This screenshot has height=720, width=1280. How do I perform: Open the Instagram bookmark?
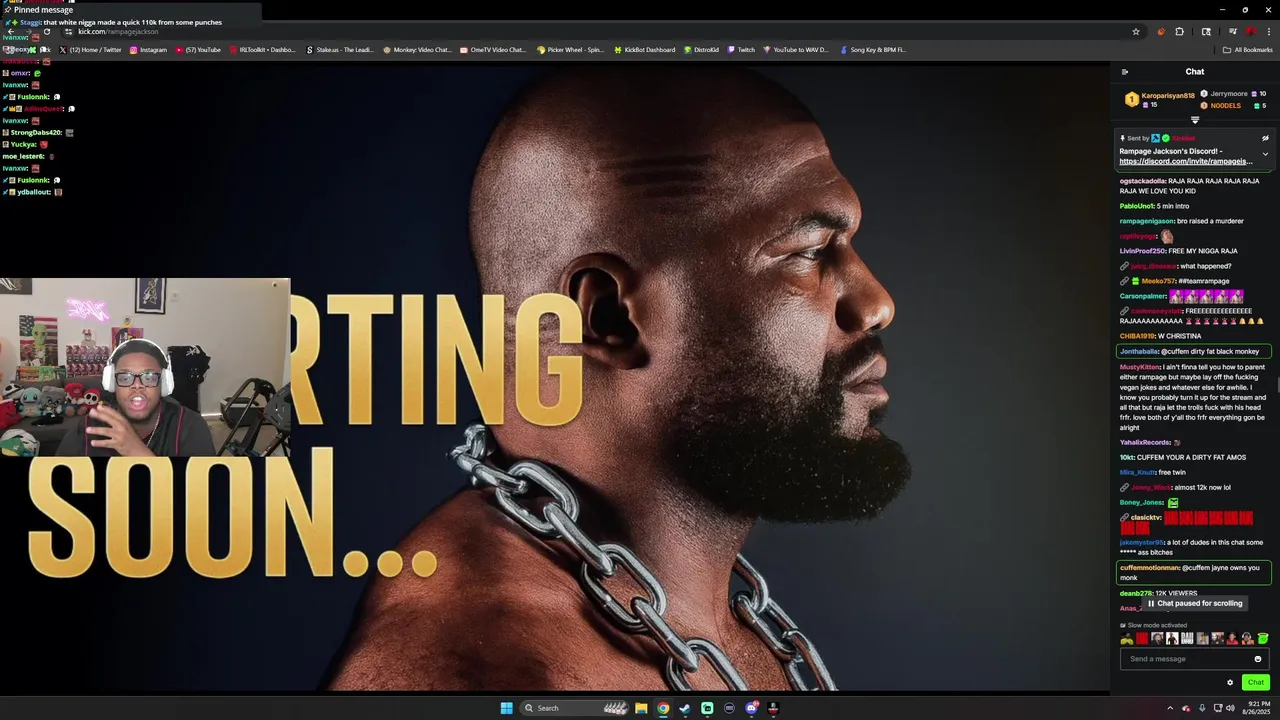(148, 50)
